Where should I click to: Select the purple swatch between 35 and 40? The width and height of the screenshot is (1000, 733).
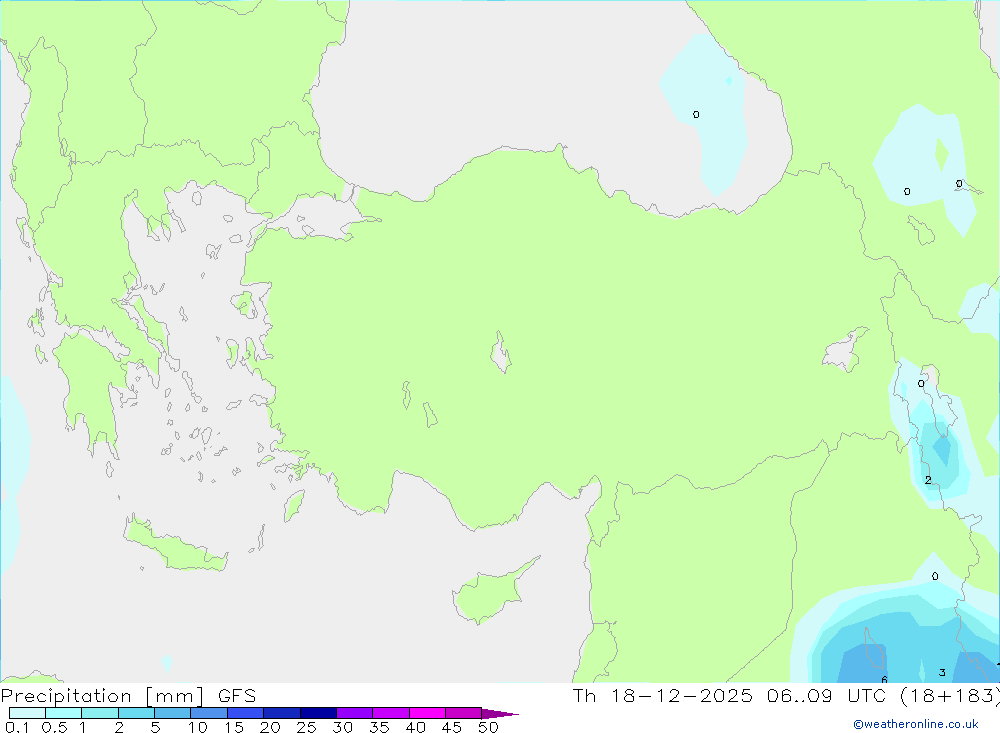pyautogui.click(x=391, y=713)
